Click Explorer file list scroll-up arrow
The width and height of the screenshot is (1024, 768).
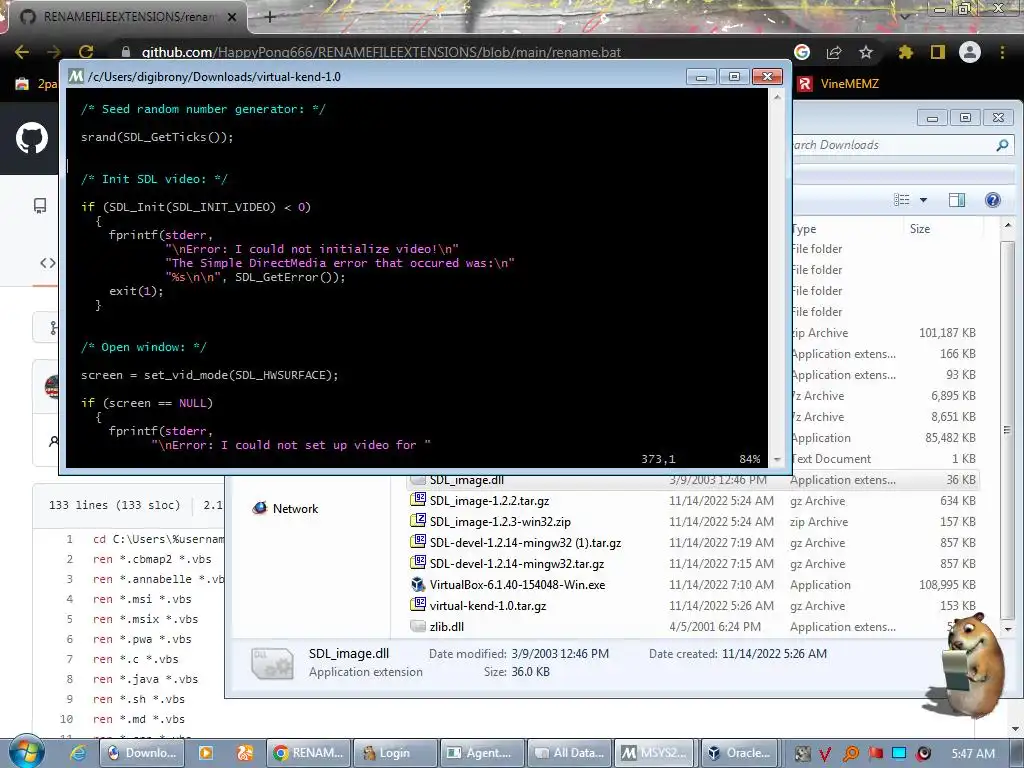click(1008, 225)
